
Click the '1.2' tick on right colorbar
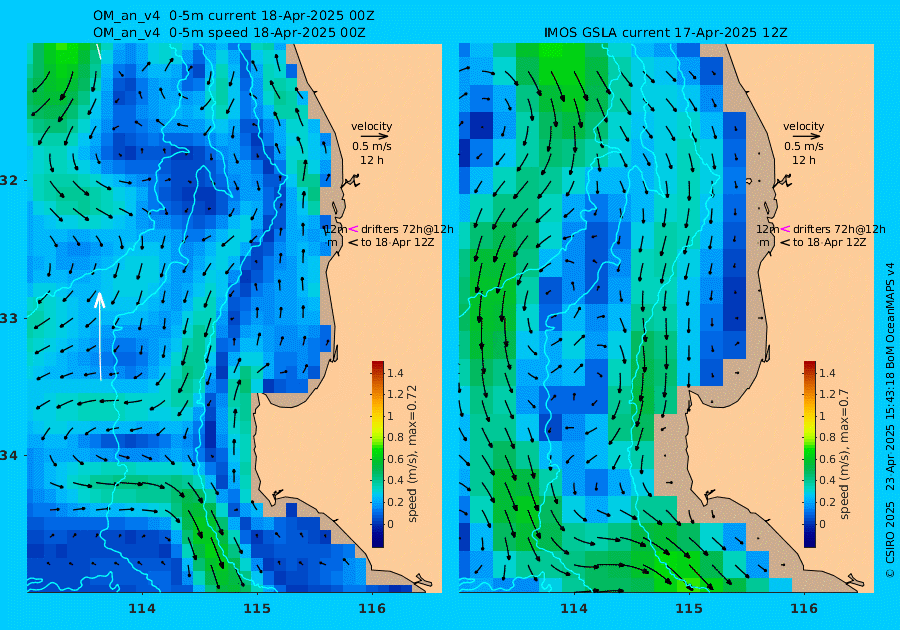point(827,394)
